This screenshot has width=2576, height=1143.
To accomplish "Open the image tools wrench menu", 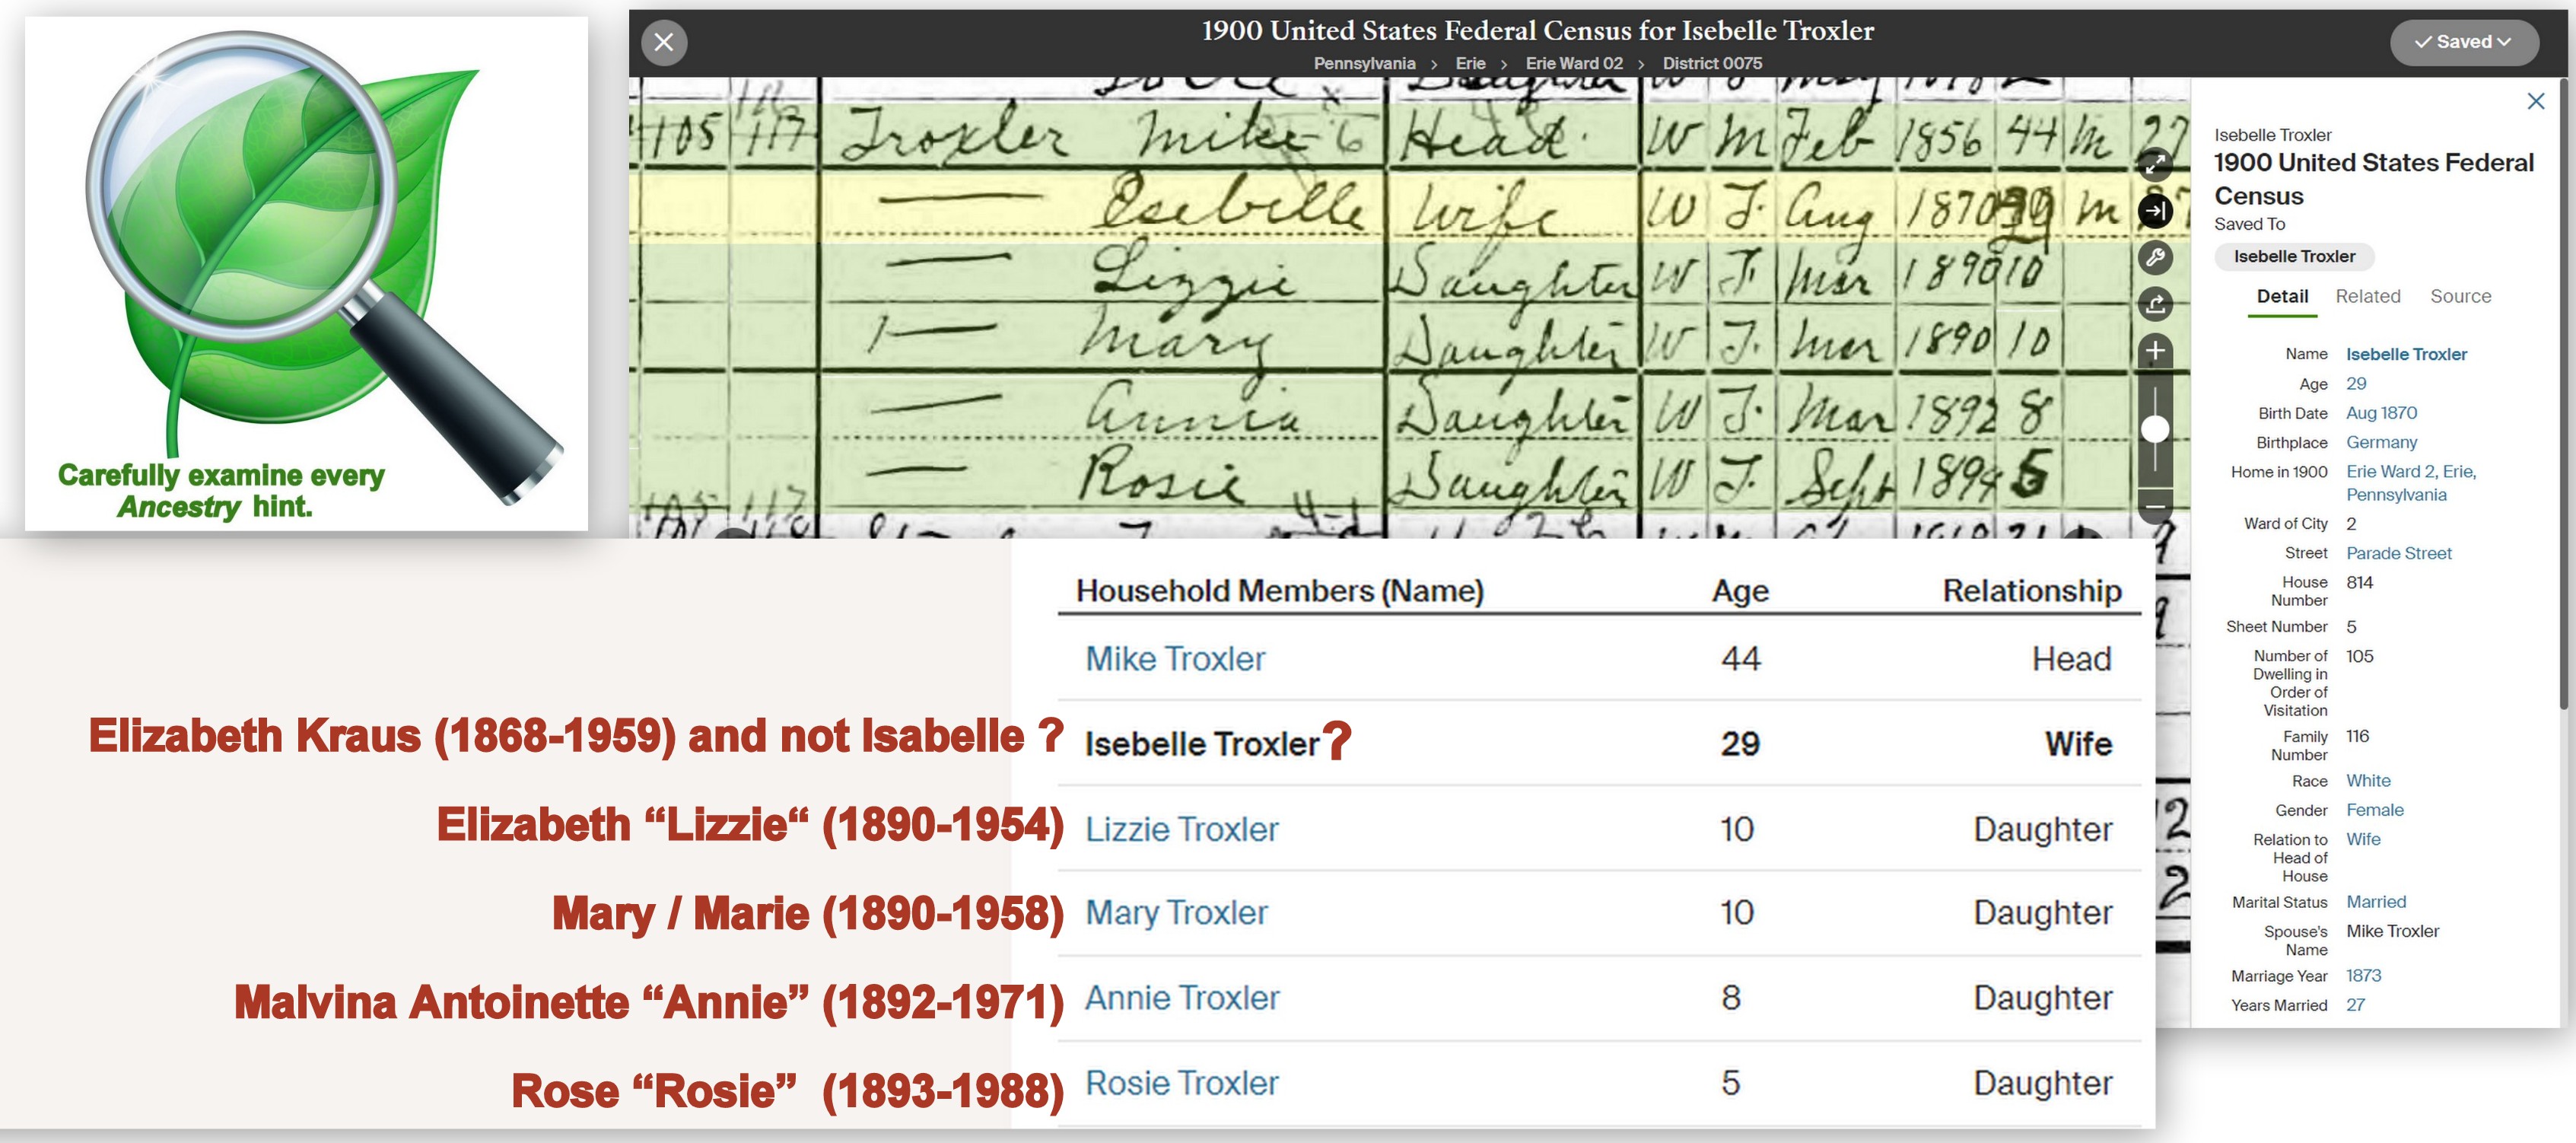I will pyautogui.click(x=2155, y=258).
